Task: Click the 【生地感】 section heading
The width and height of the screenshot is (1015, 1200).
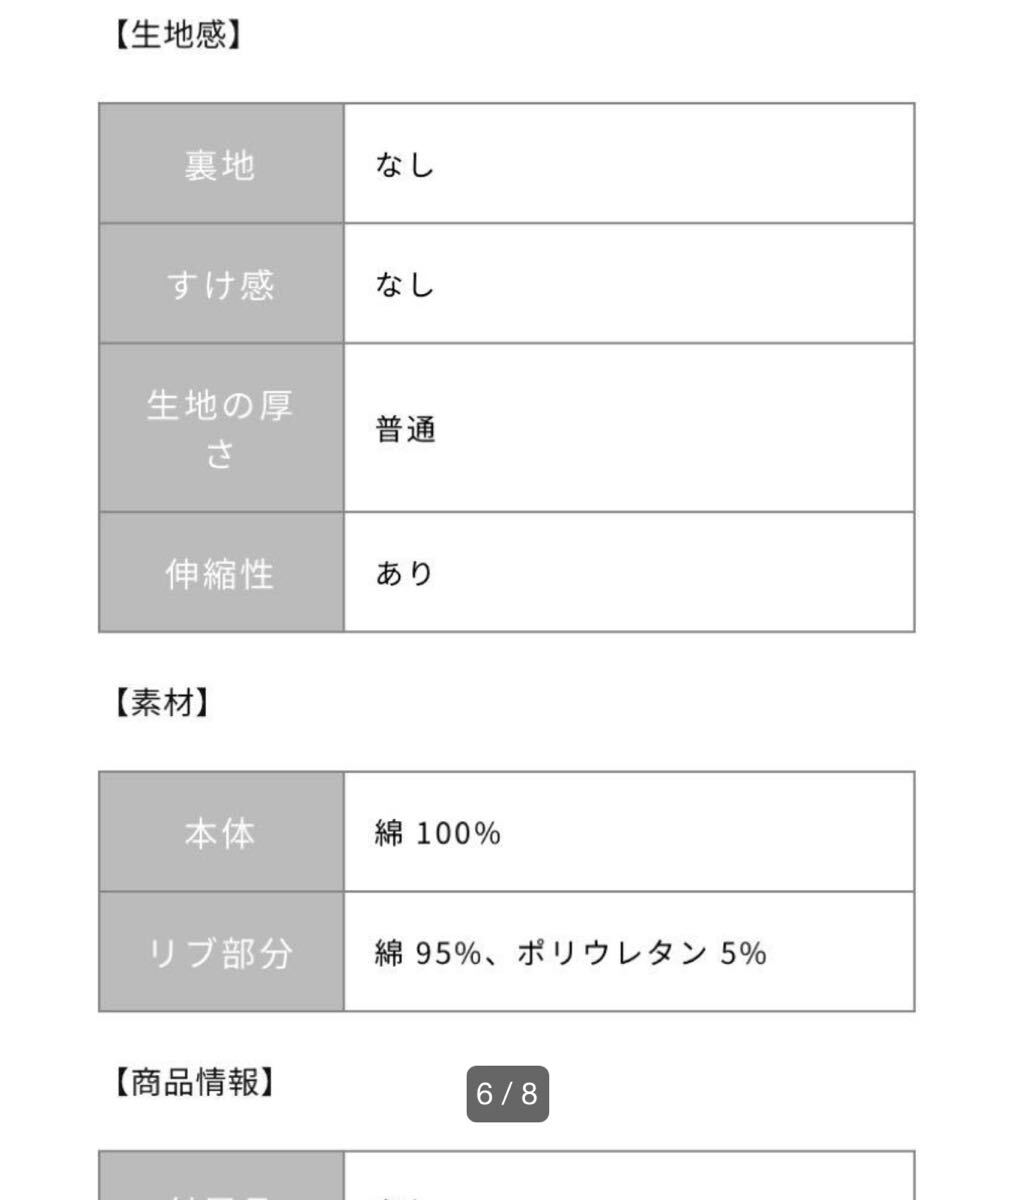Action: [176, 36]
